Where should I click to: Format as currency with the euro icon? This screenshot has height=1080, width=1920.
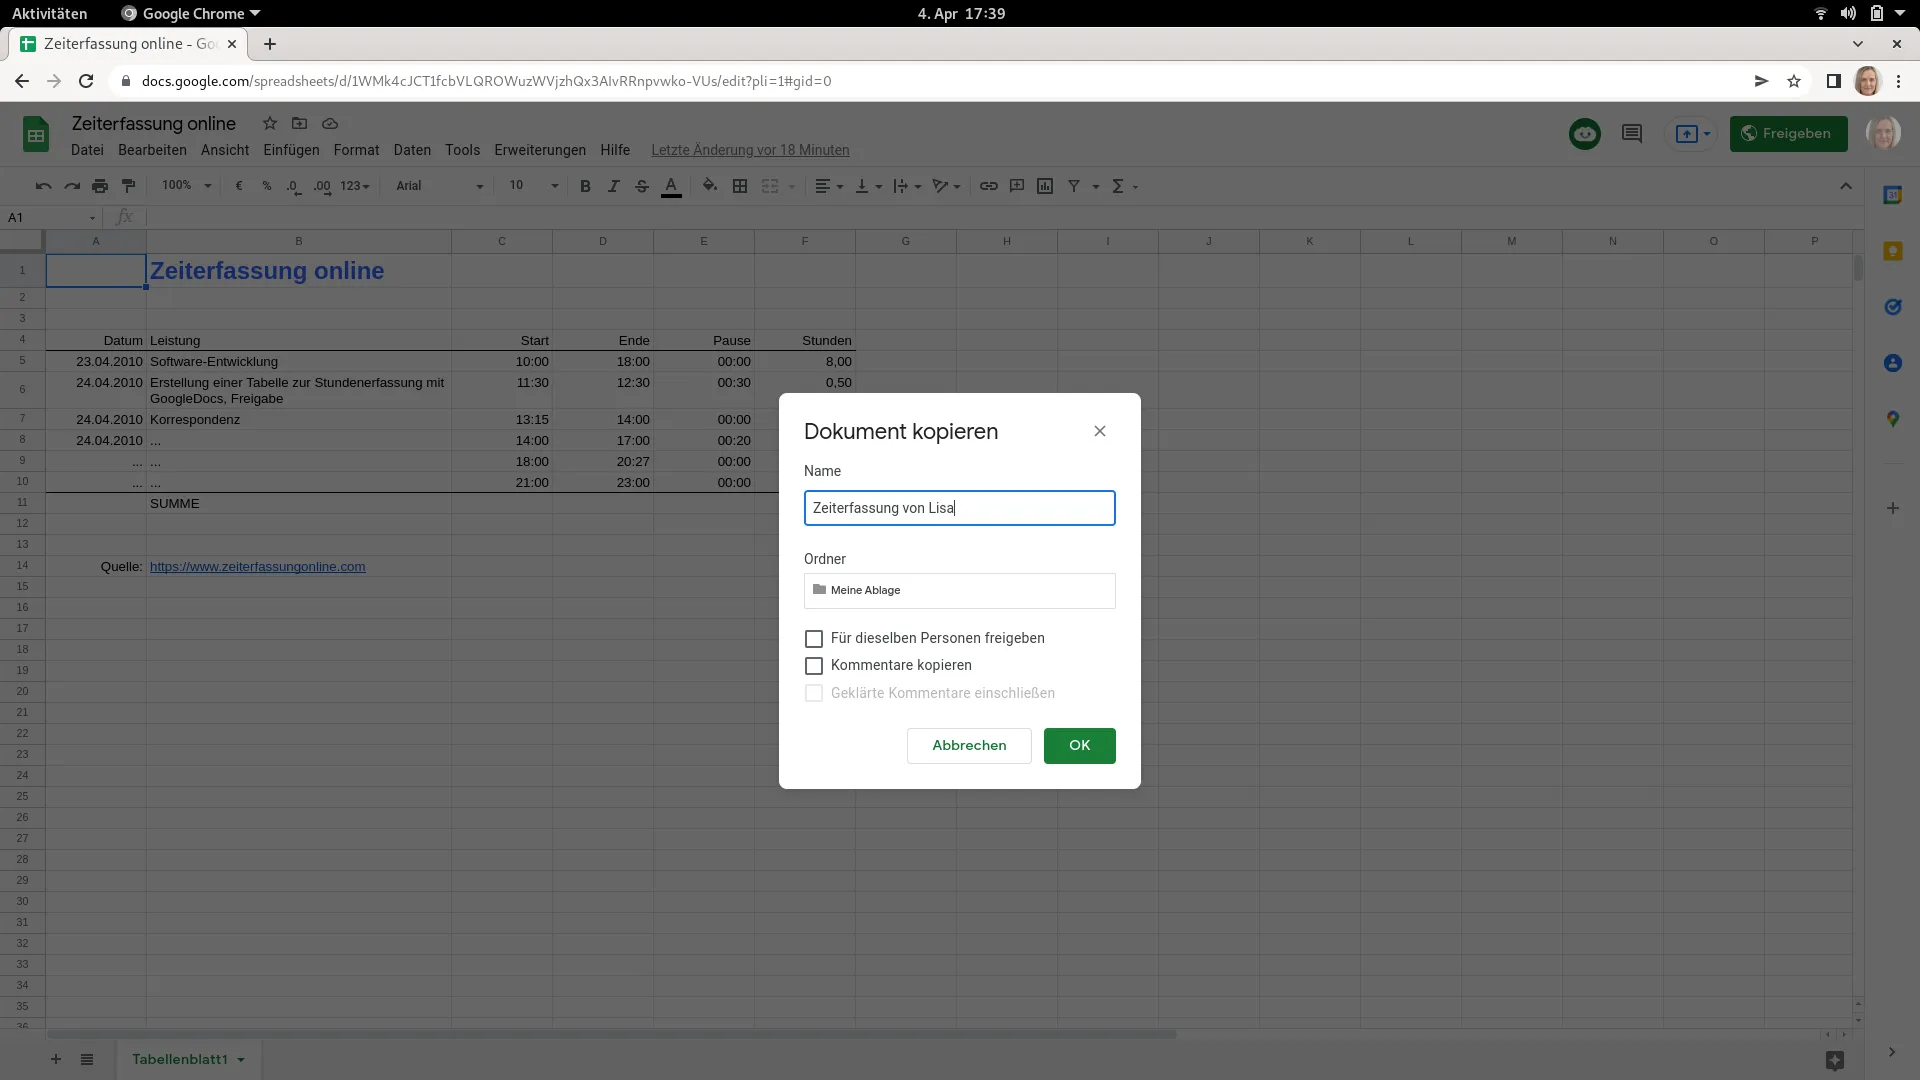click(x=239, y=186)
